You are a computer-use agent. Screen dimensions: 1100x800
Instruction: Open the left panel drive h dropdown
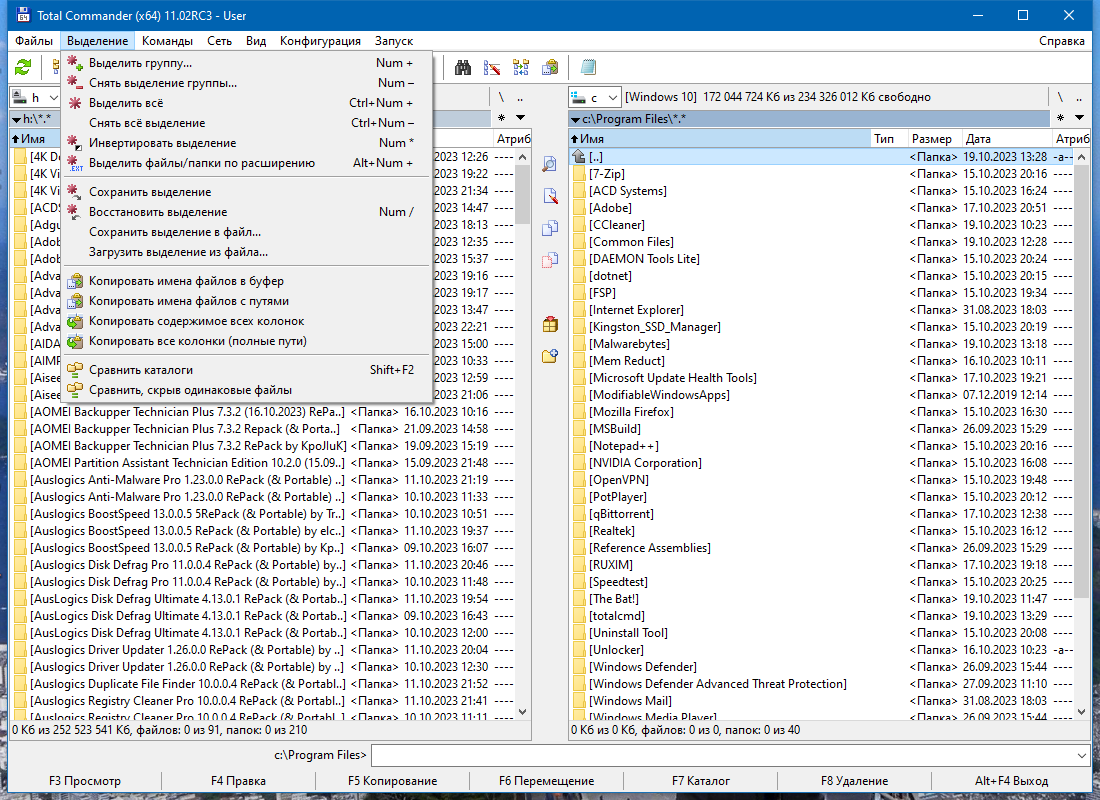click(34, 98)
